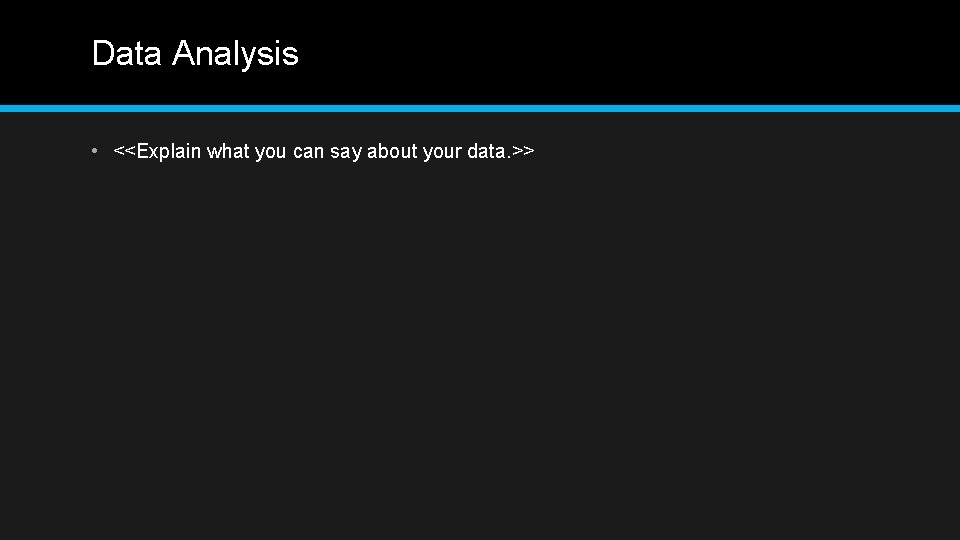
Task: Click the blue divider line under the title
Action: click(480, 108)
